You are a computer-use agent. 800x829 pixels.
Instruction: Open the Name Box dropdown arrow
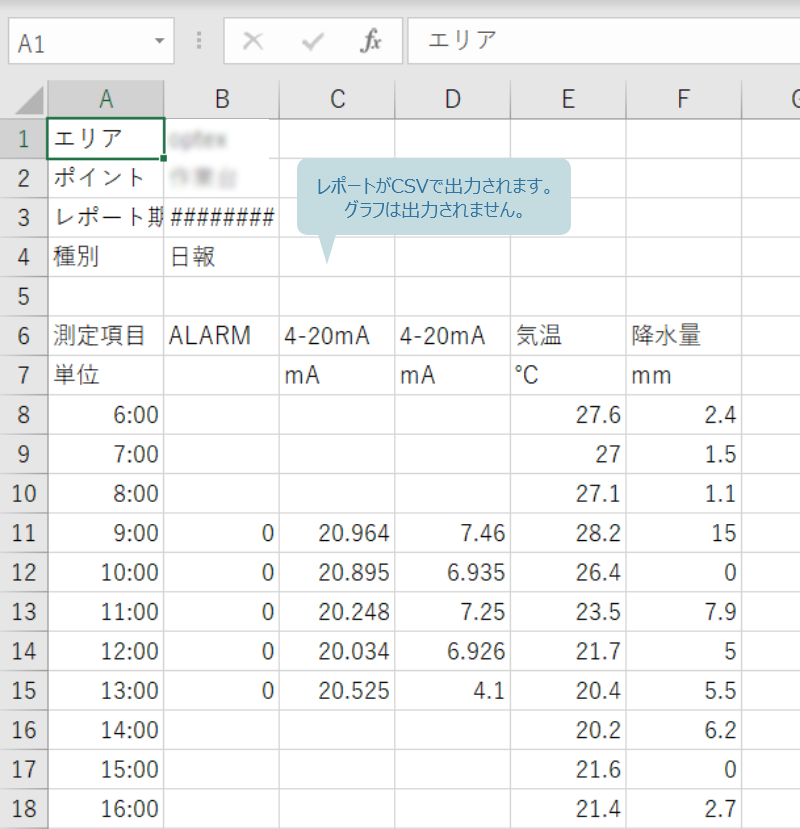159,41
